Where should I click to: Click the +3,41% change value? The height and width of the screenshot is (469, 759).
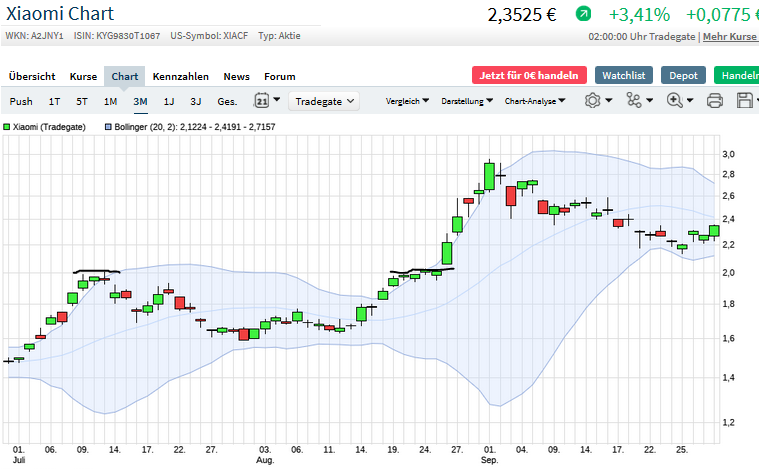(x=639, y=15)
